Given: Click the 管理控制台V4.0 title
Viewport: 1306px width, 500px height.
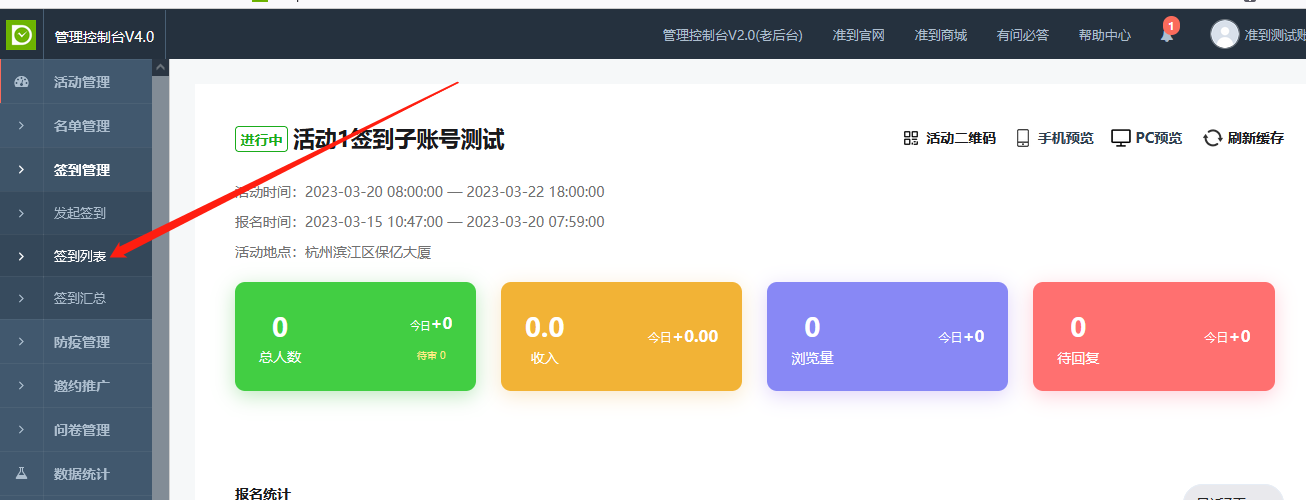Looking at the screenshot, I should click(x=104, y=37).
